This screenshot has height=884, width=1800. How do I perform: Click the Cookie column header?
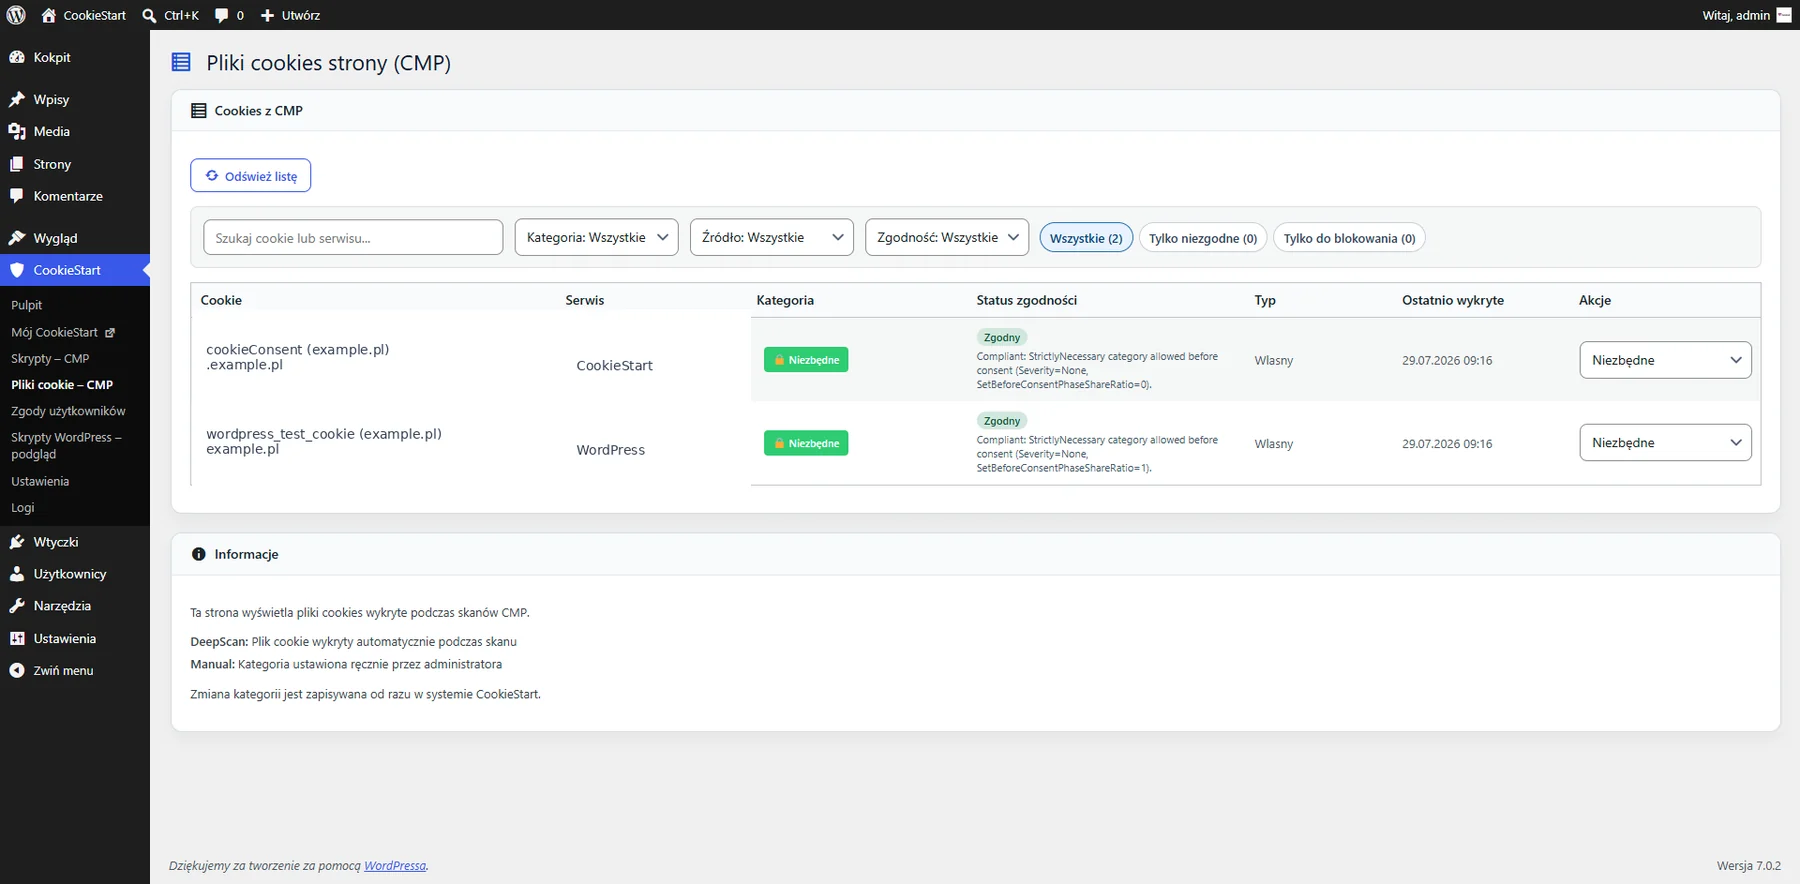221,300
